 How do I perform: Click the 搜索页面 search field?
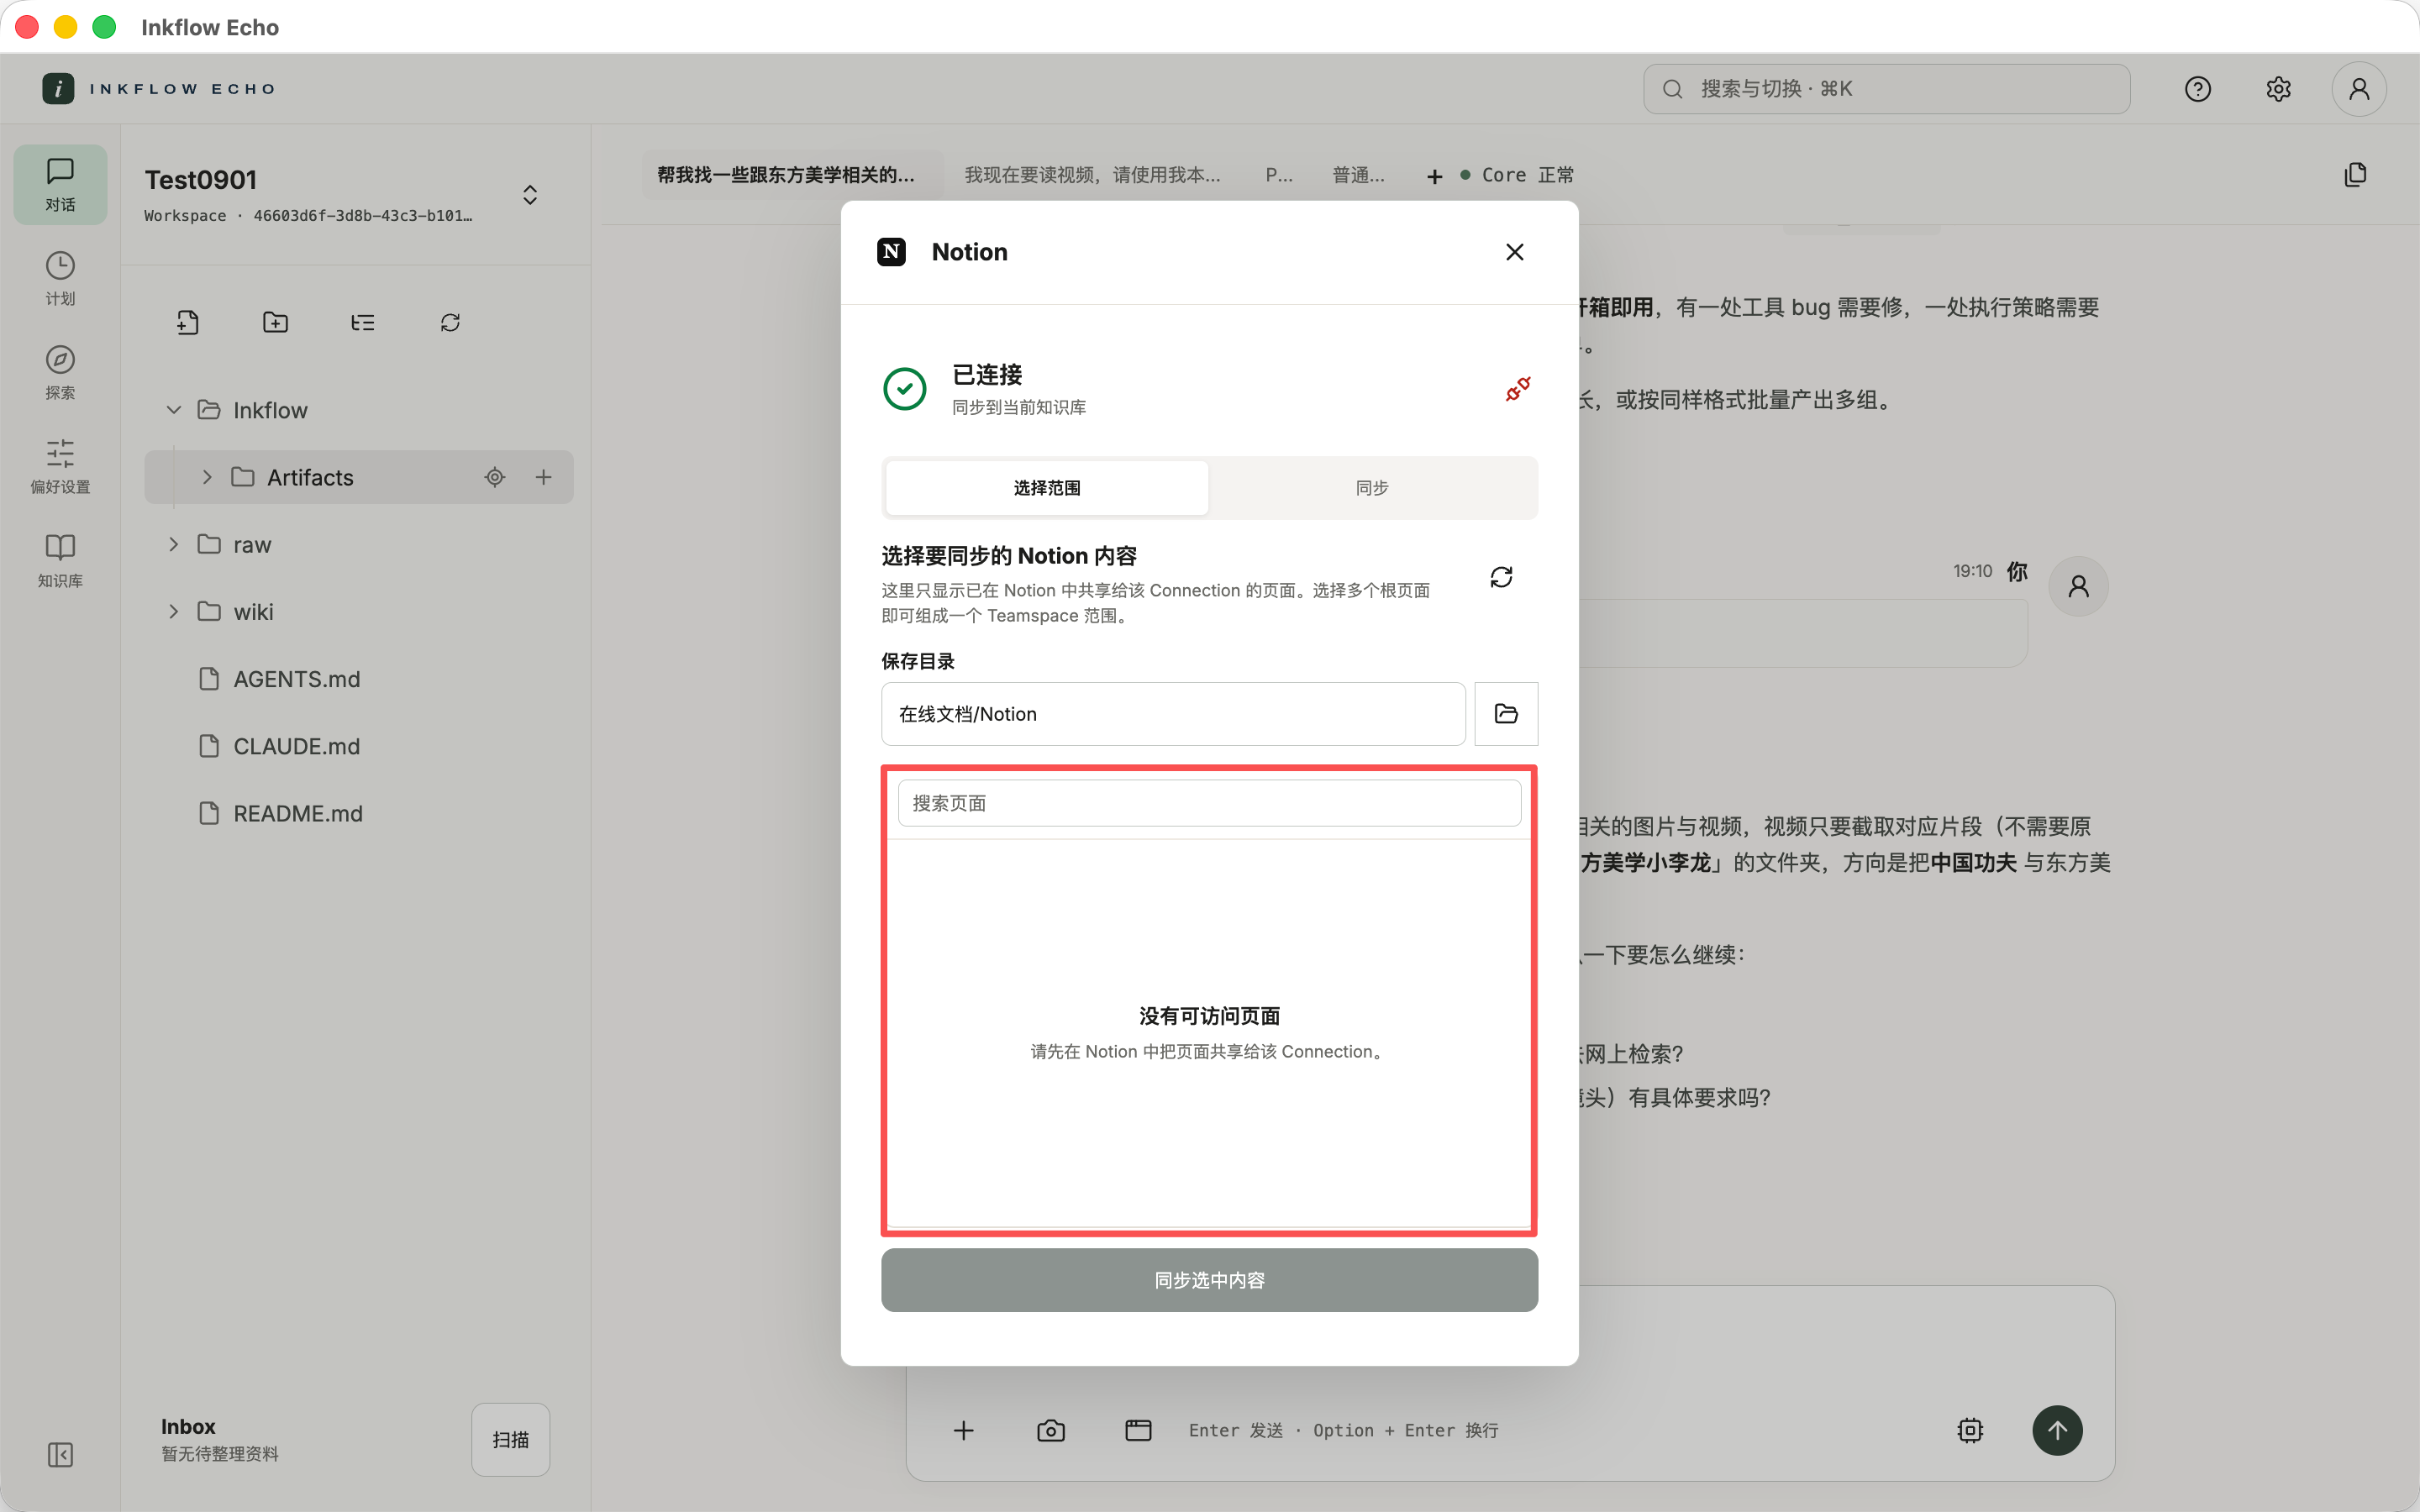click(1209, 803)
